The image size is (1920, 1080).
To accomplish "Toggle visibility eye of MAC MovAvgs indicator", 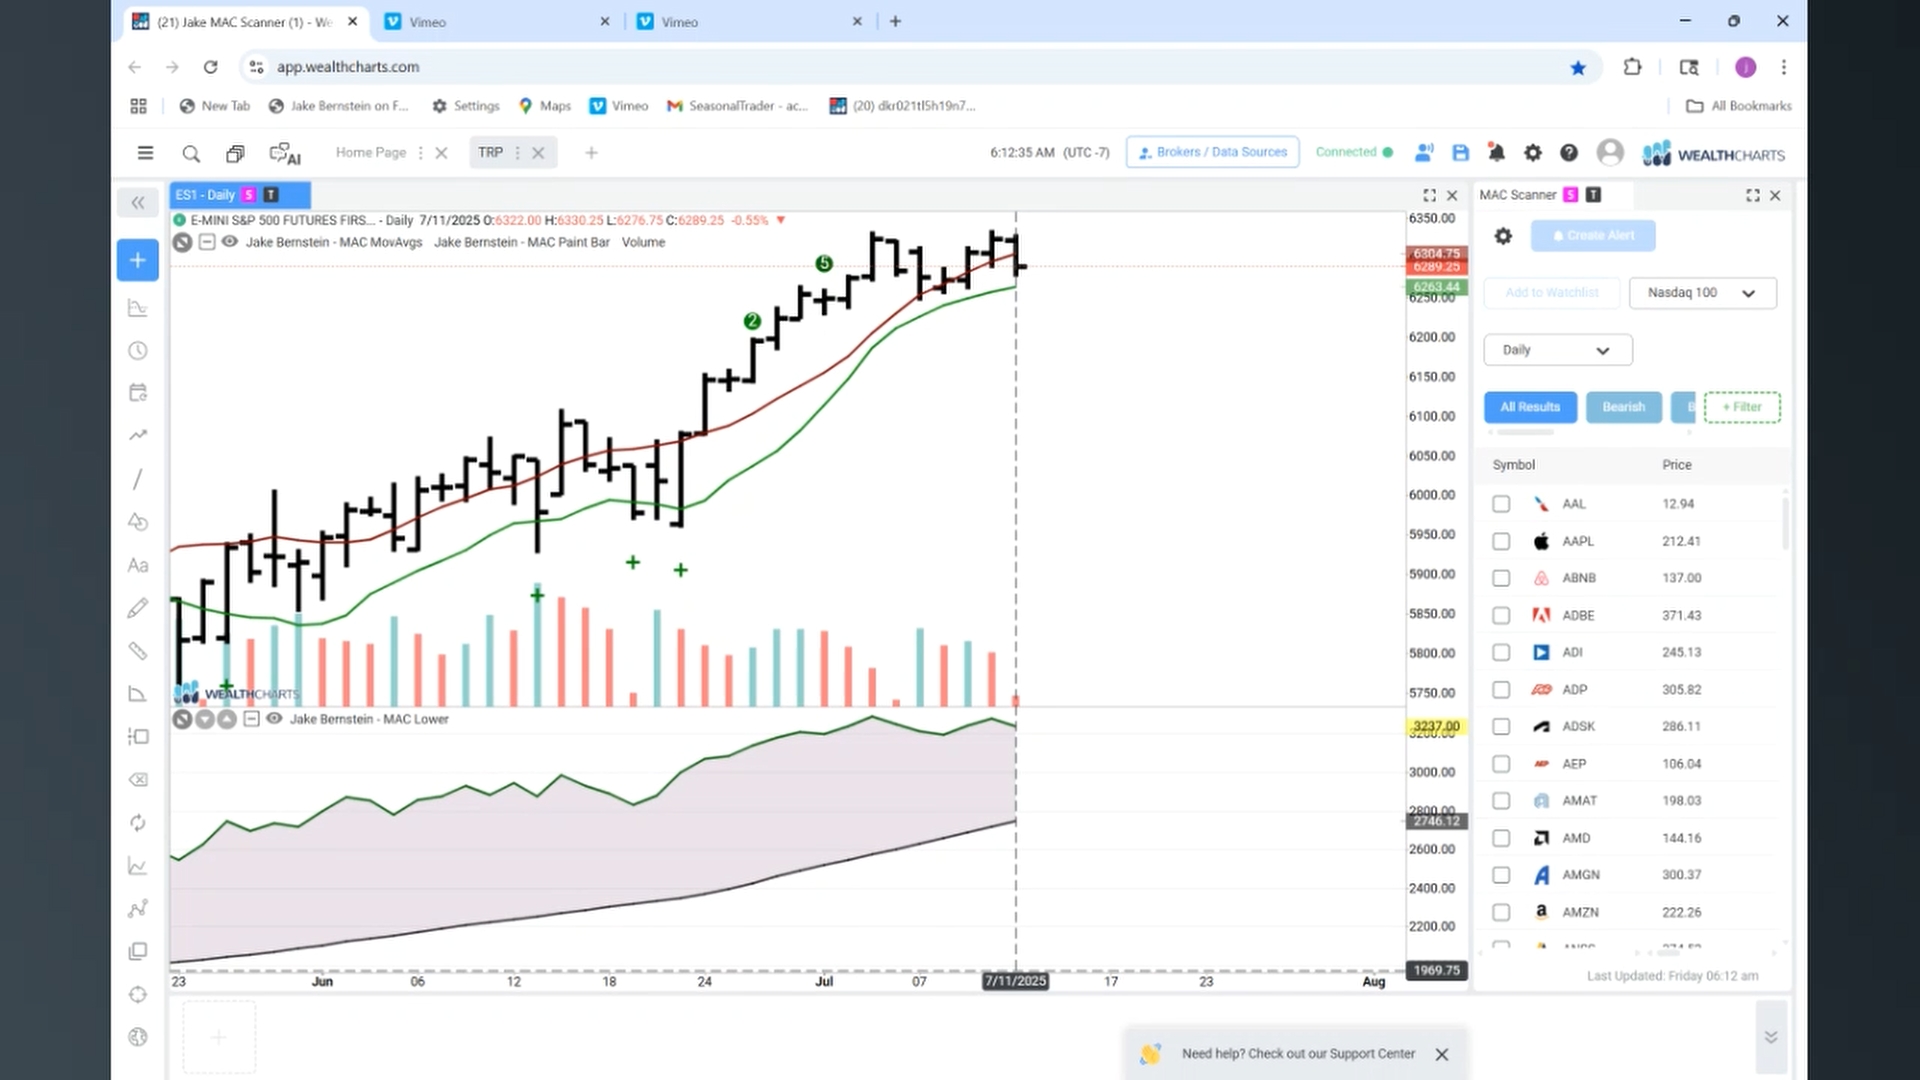I will click(229, 242).
